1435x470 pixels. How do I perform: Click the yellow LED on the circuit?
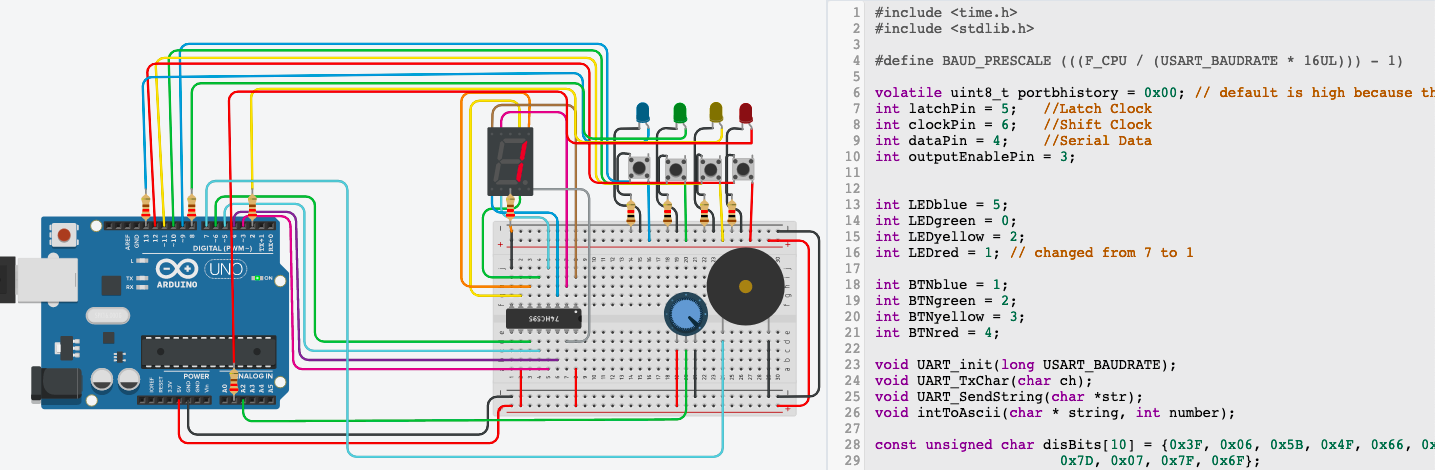pos(715,111)
